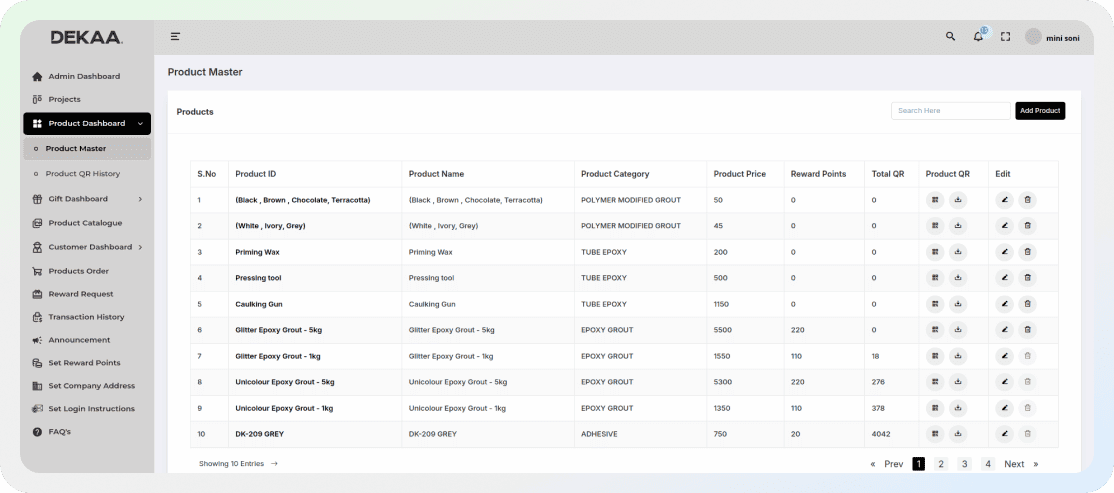Screen dimensions: 1114x493
Task: Select Product Master submenu item
Action: [87, 148]
